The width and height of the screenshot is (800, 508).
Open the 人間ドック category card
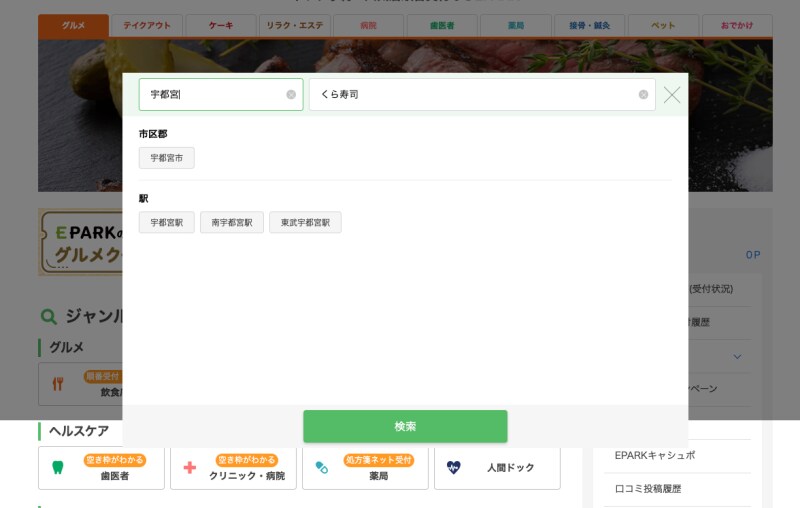[x=497, y=468]
